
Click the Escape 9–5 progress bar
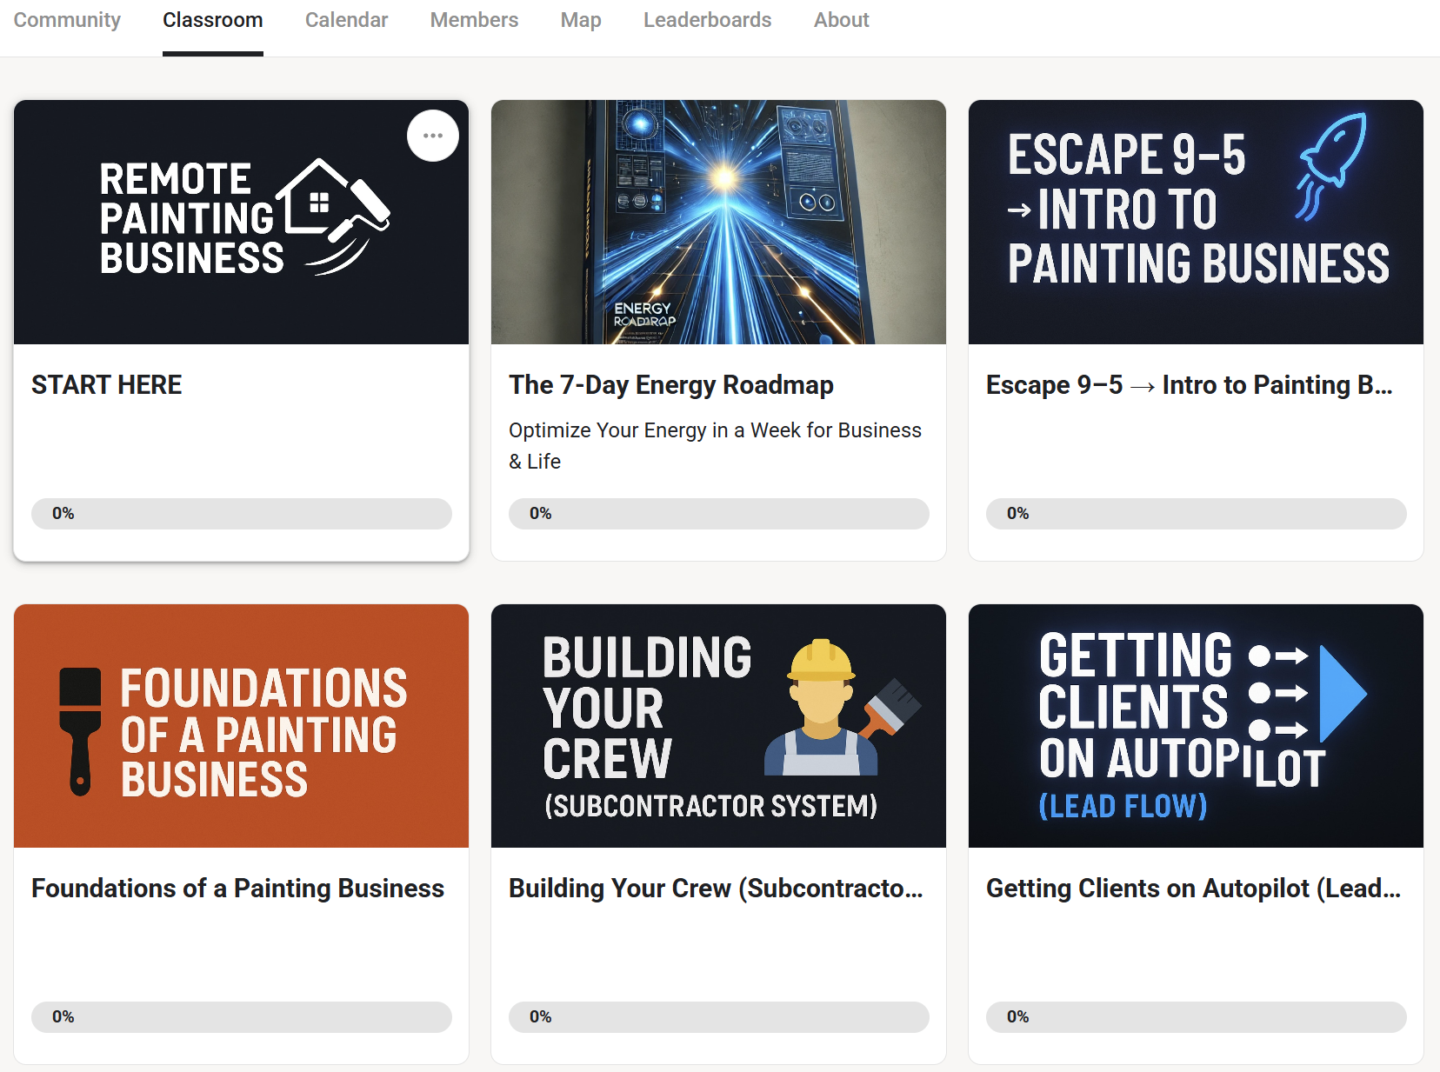(x=1196, y=514)
